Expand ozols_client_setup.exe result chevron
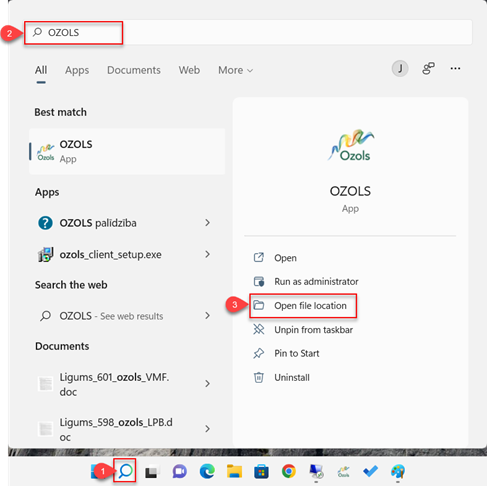 point(207,254)
